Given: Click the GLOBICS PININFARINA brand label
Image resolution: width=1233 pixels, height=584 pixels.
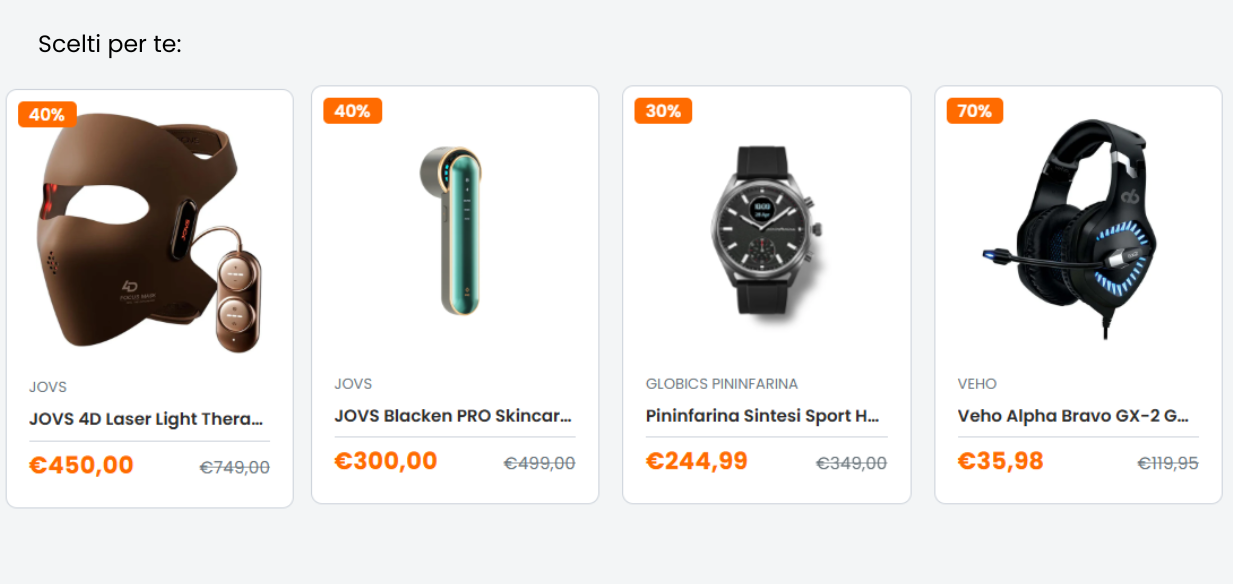Looking at the screenshot, I should coord(722,384).
